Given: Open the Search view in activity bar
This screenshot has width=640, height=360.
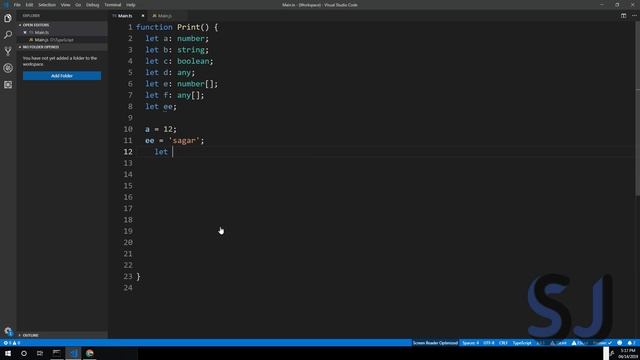Looking at the screenshot, I should coord(8,35).
